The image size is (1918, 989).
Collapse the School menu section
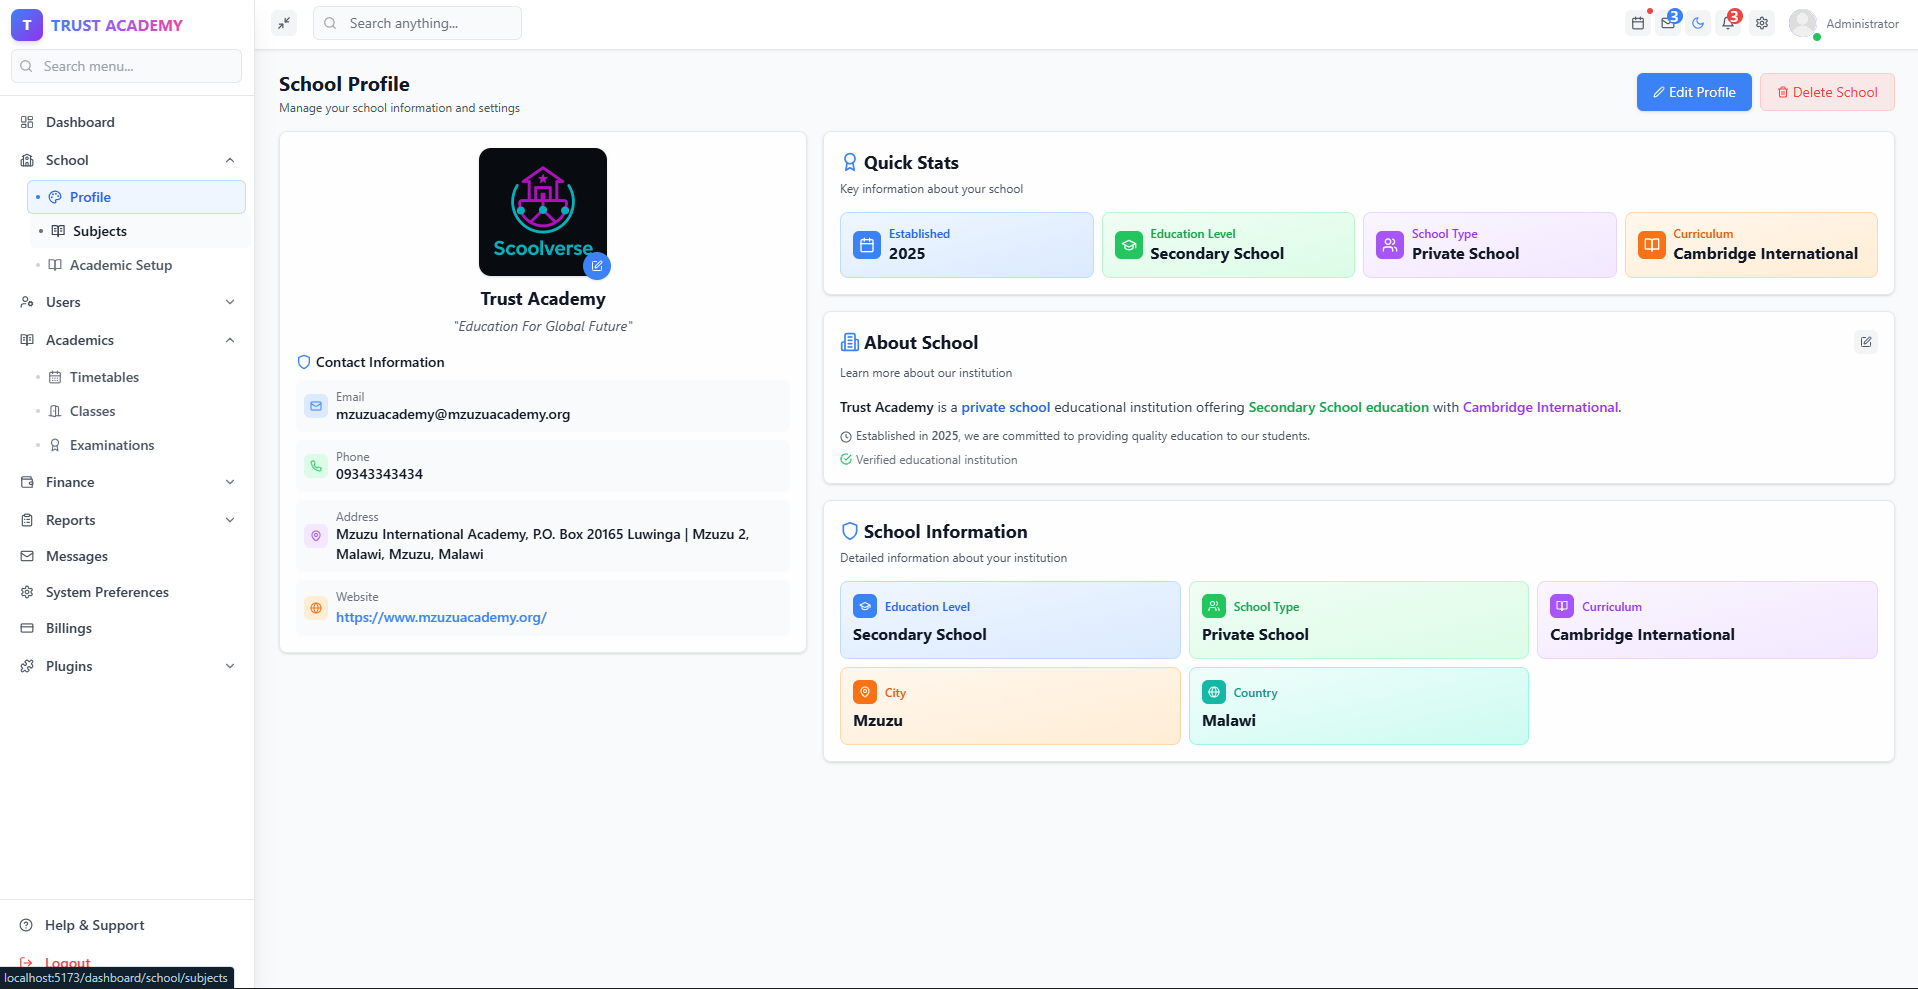click(229, 160)
